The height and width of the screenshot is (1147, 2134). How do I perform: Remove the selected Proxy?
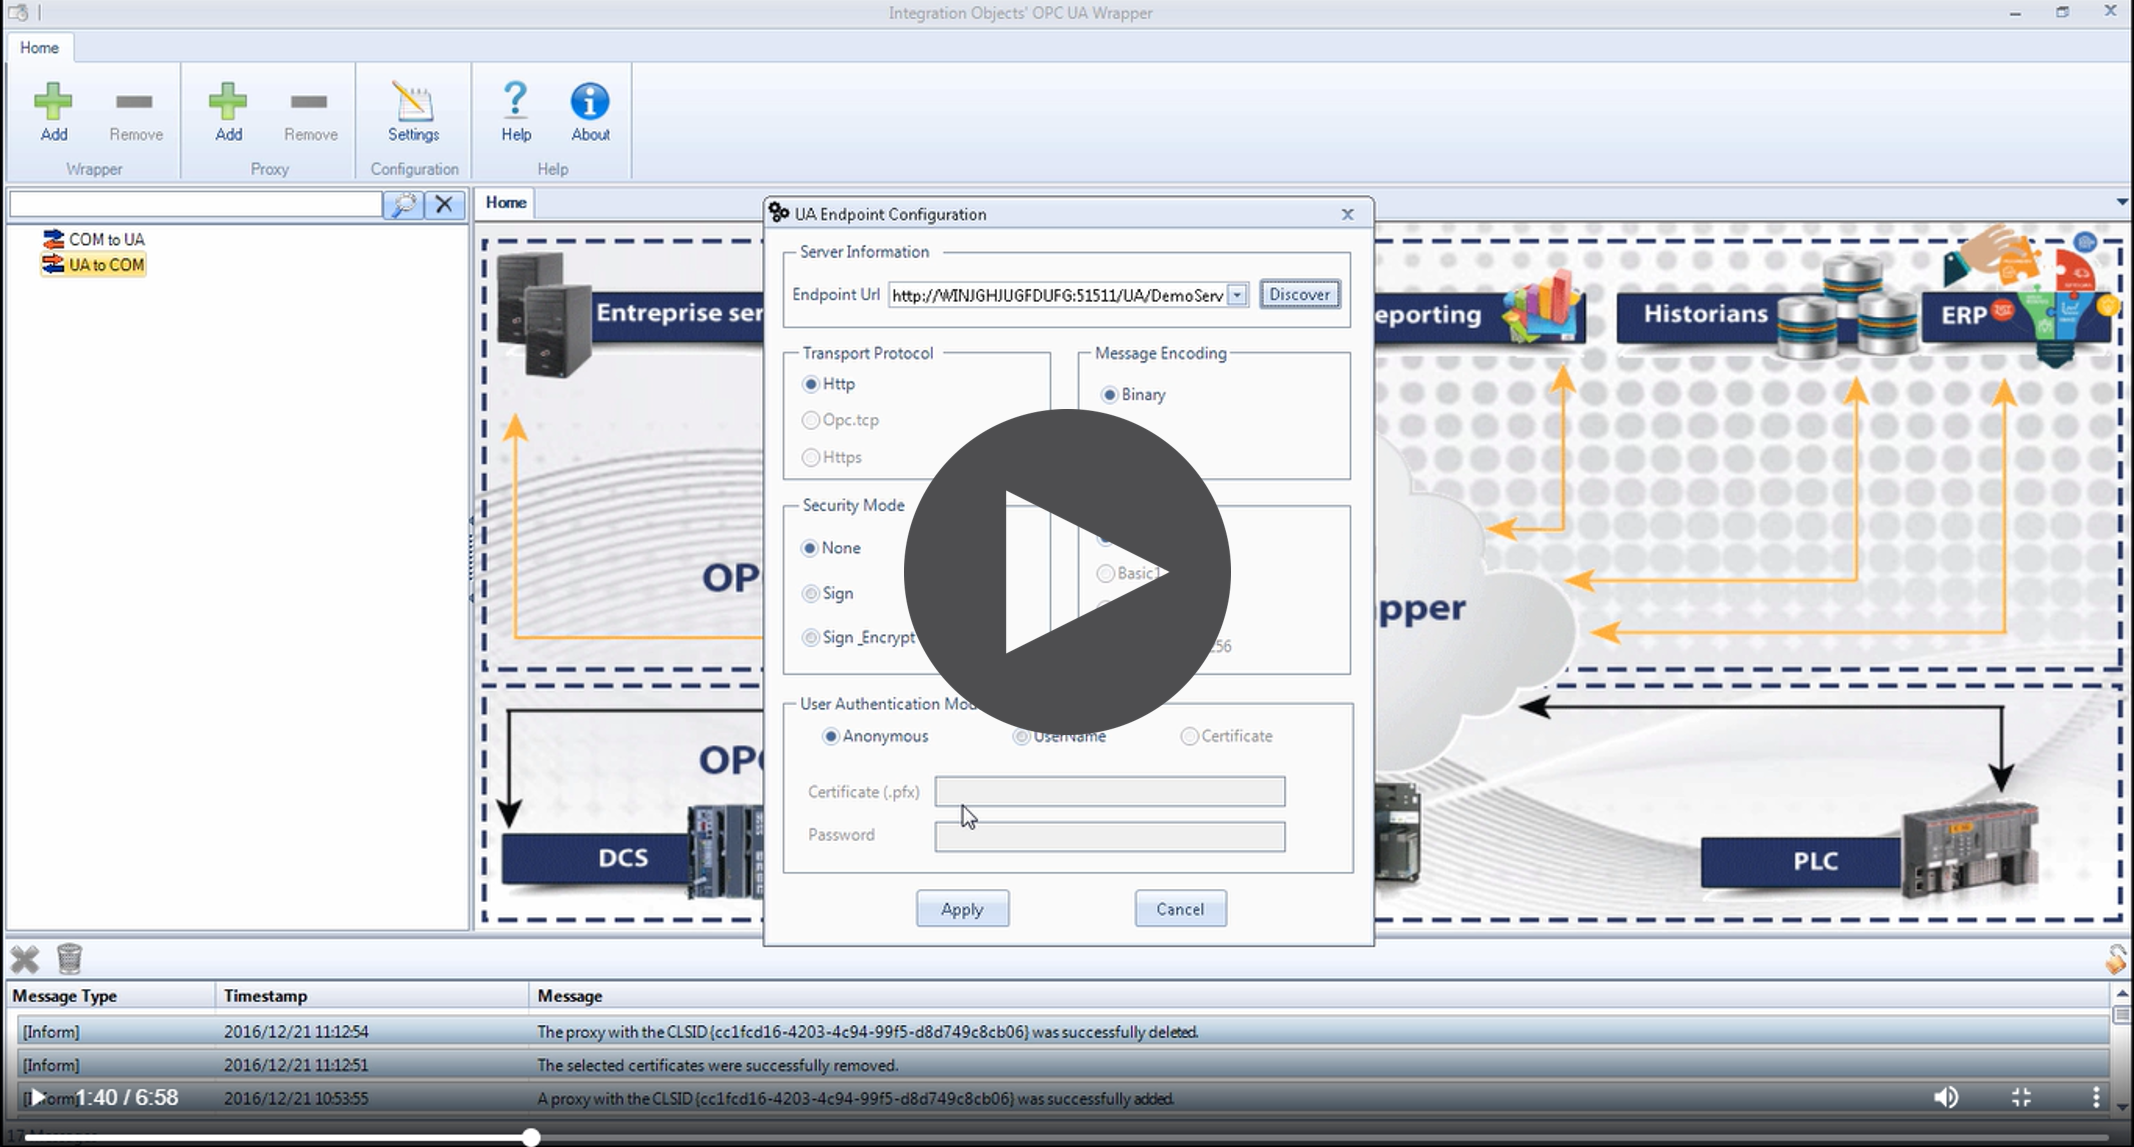click(x=309, y=113)
